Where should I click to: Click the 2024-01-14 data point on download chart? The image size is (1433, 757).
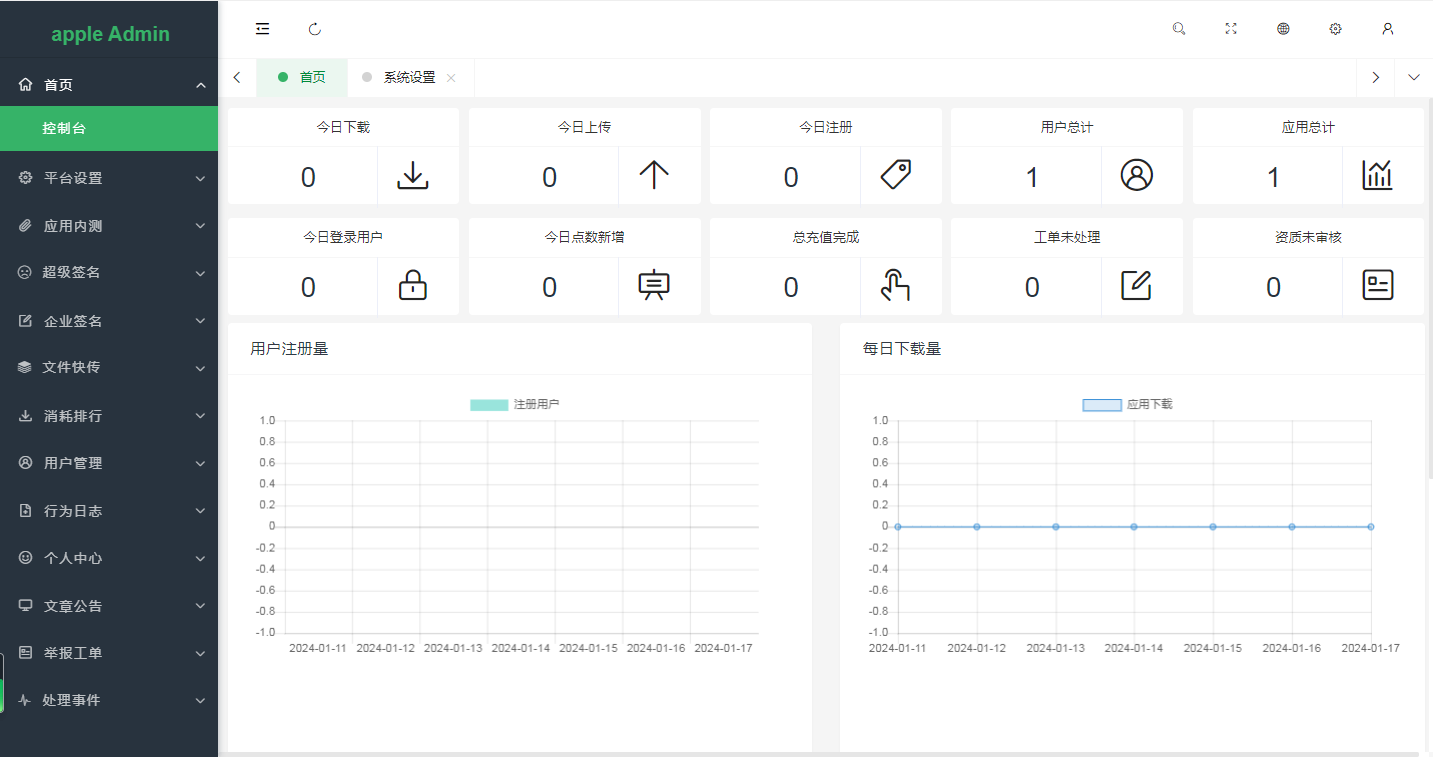(x=1134, y=526)
